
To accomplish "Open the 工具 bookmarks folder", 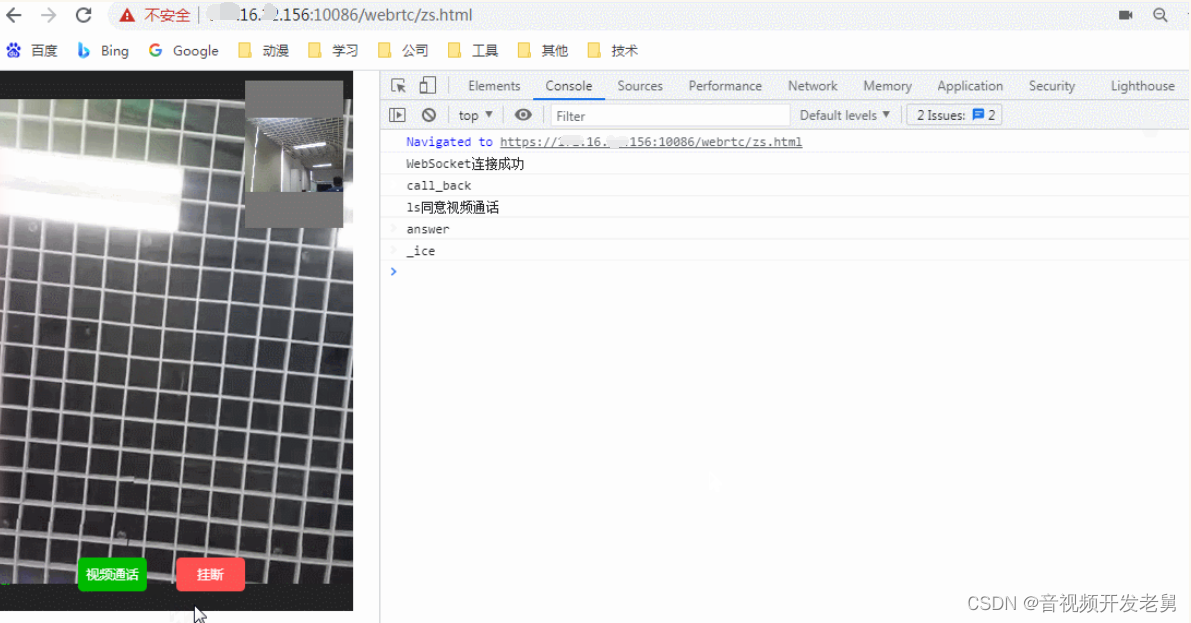I will (x=473, y=51).
